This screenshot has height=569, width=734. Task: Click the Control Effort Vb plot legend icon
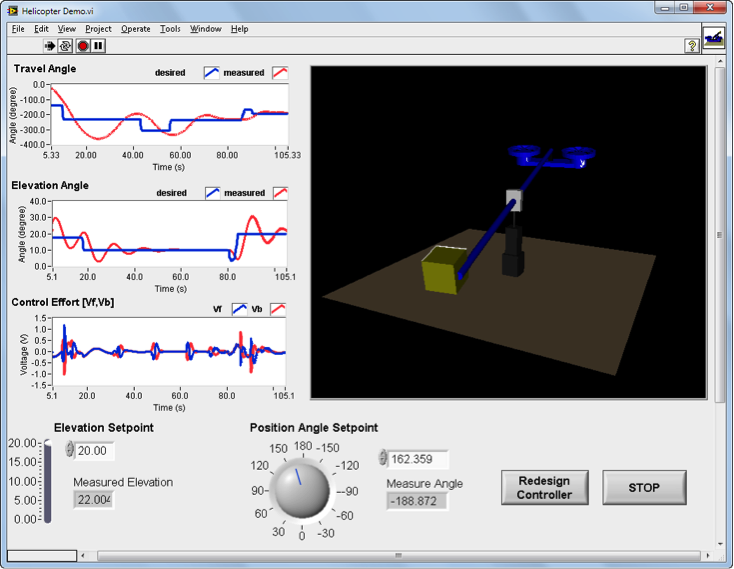point(279,310)
